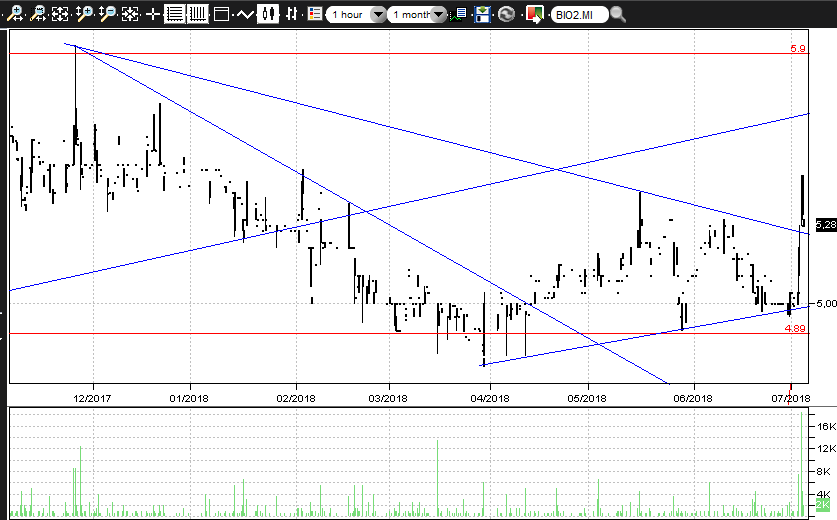837x520 pixels.
Task: Toggle horizontal grid lines
Action: click(175, 14)
